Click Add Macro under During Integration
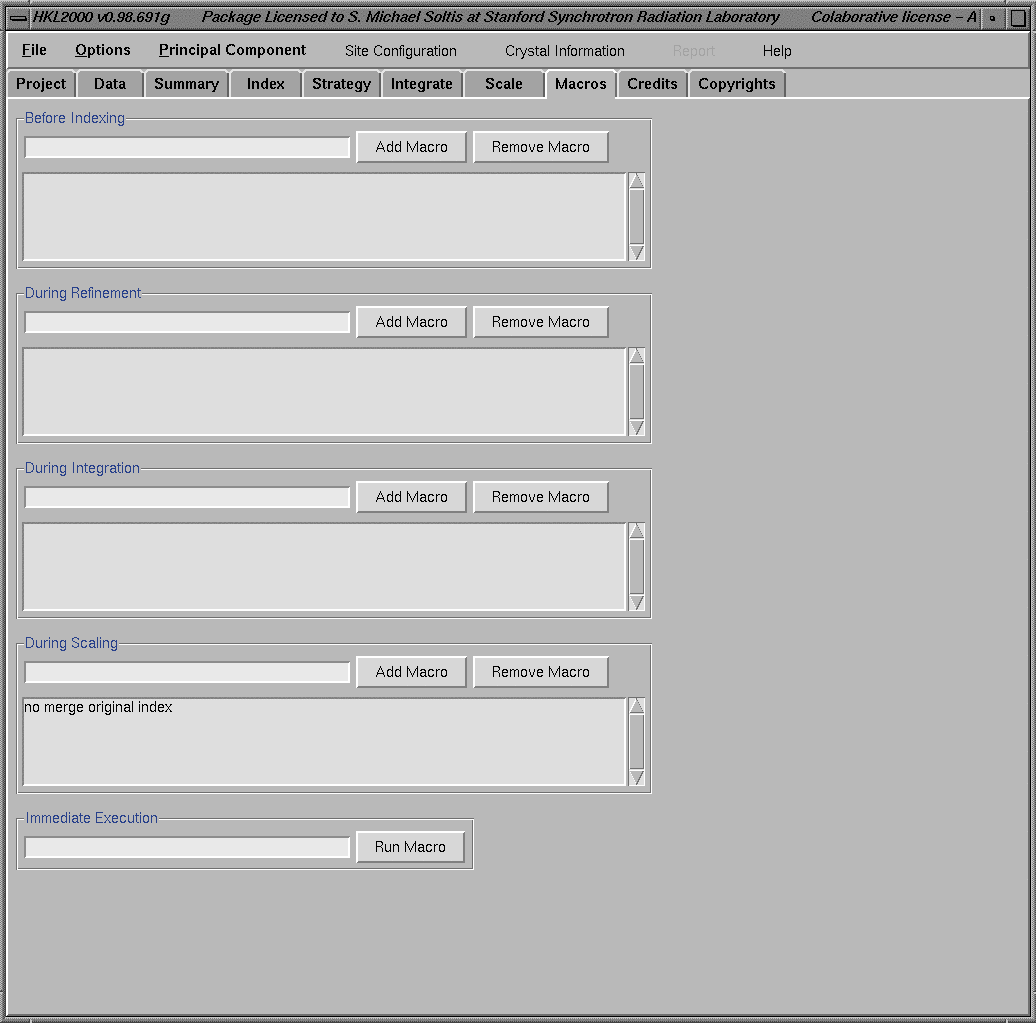 (411, 497)
